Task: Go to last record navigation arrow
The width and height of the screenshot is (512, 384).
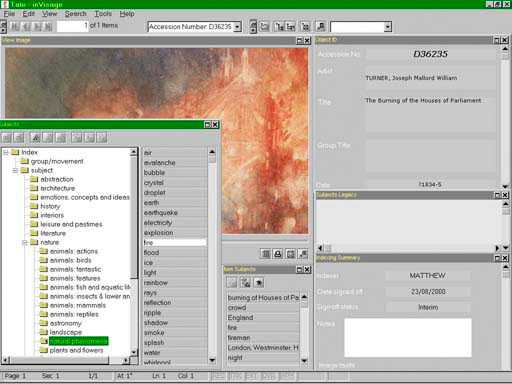Action: (49, 26)
